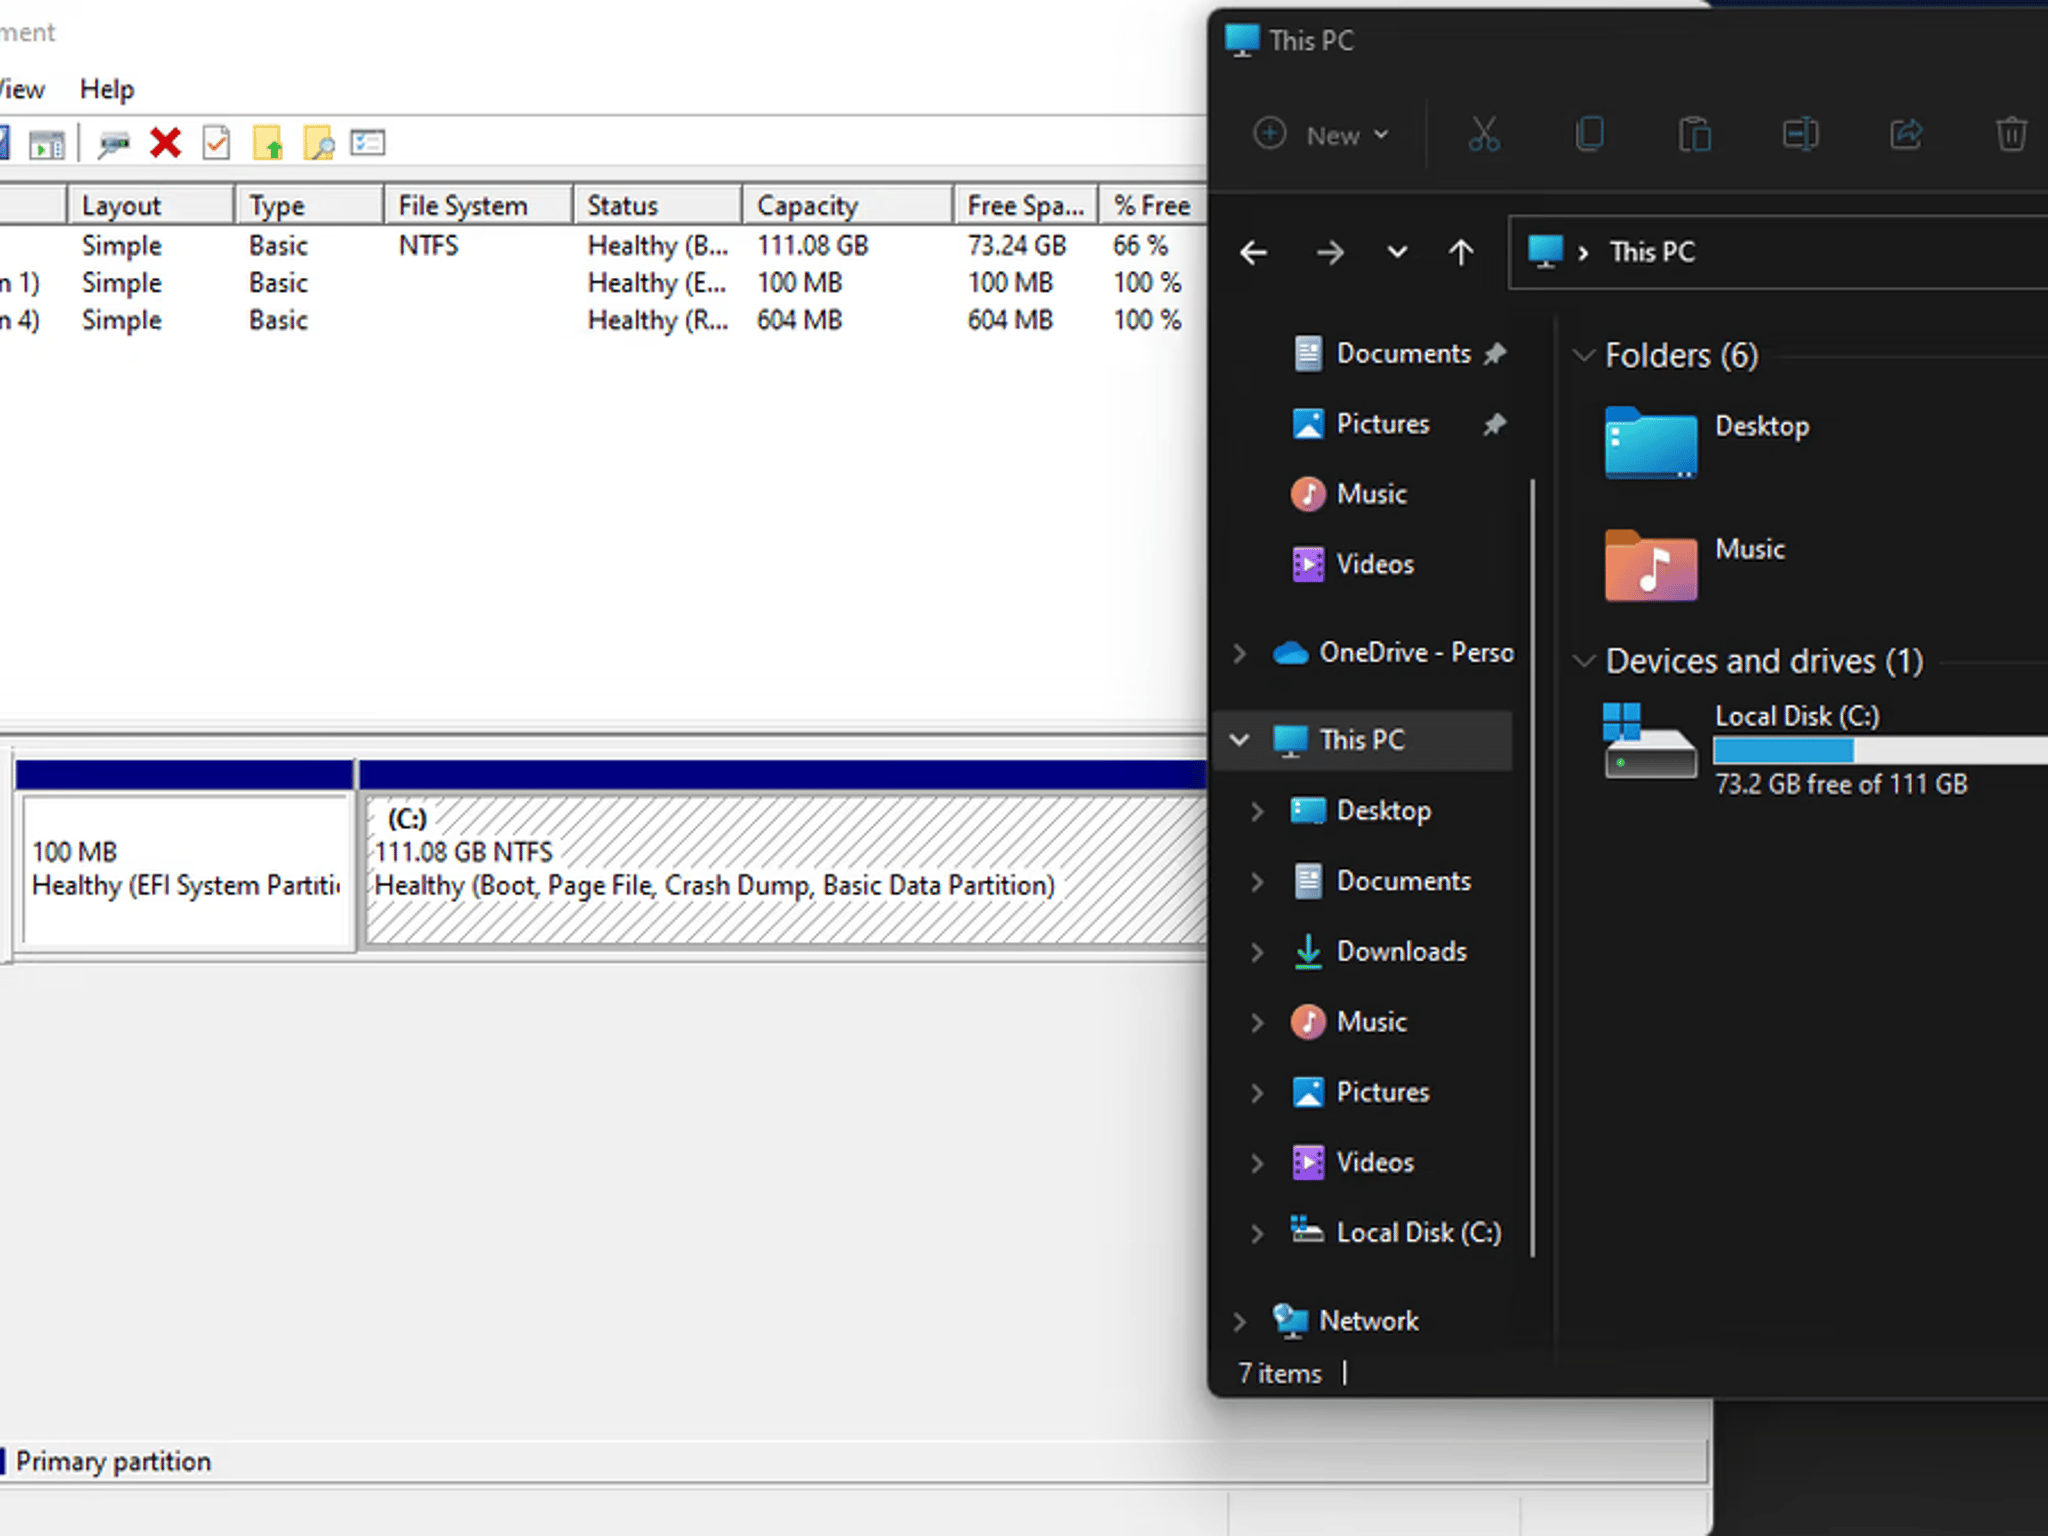
Task: Click the Rename icon in File Explorer toolbar
Action: [1800, 134]
